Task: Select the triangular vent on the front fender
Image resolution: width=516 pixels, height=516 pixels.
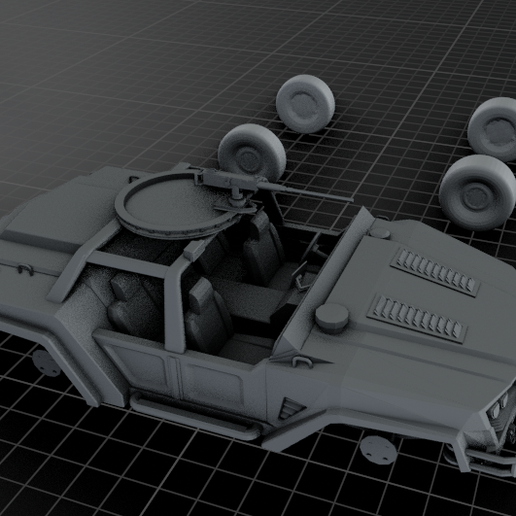Action: click(x=292, y=408)
